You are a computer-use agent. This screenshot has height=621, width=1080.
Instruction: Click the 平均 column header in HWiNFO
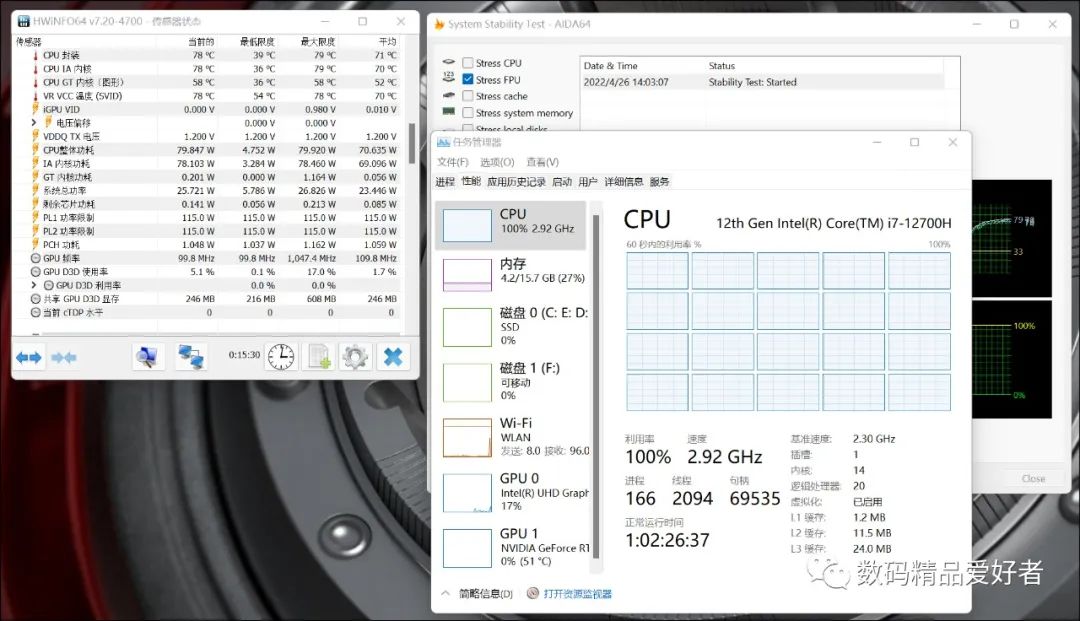pyautogui.click(x=387, y=42)
